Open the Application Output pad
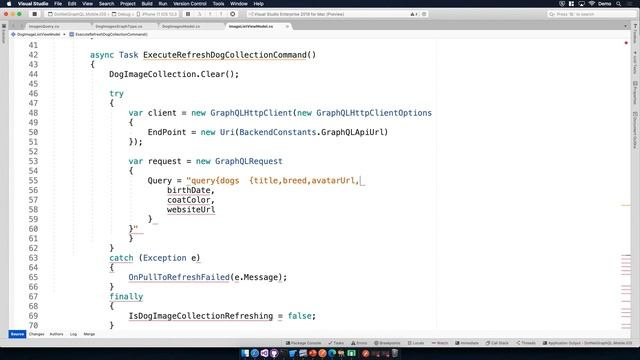The image size is (640, 360). coord(587,343)
